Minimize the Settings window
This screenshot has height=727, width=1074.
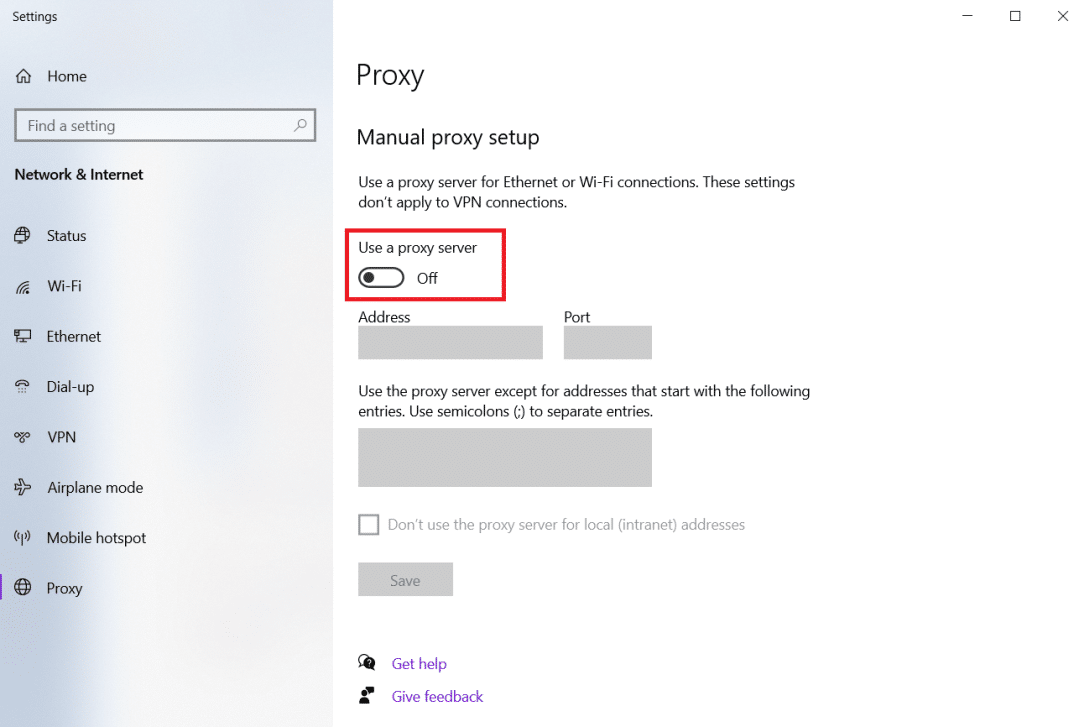coord(967,16)
